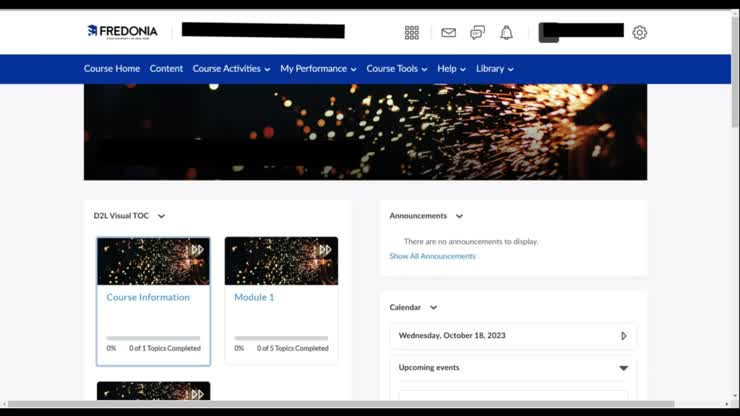Open the Content navbar item
This screenshot has height=416, width=740.
[166, 69]
